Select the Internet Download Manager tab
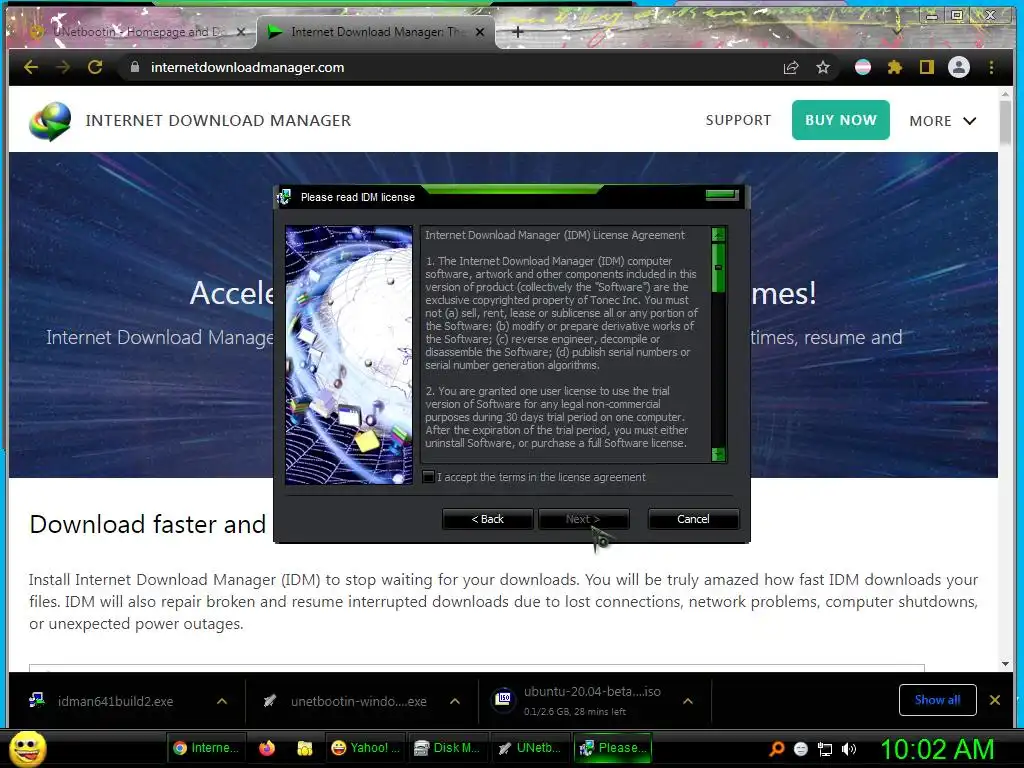Viewport: 1024px width, 768px height. coord(376,32)
